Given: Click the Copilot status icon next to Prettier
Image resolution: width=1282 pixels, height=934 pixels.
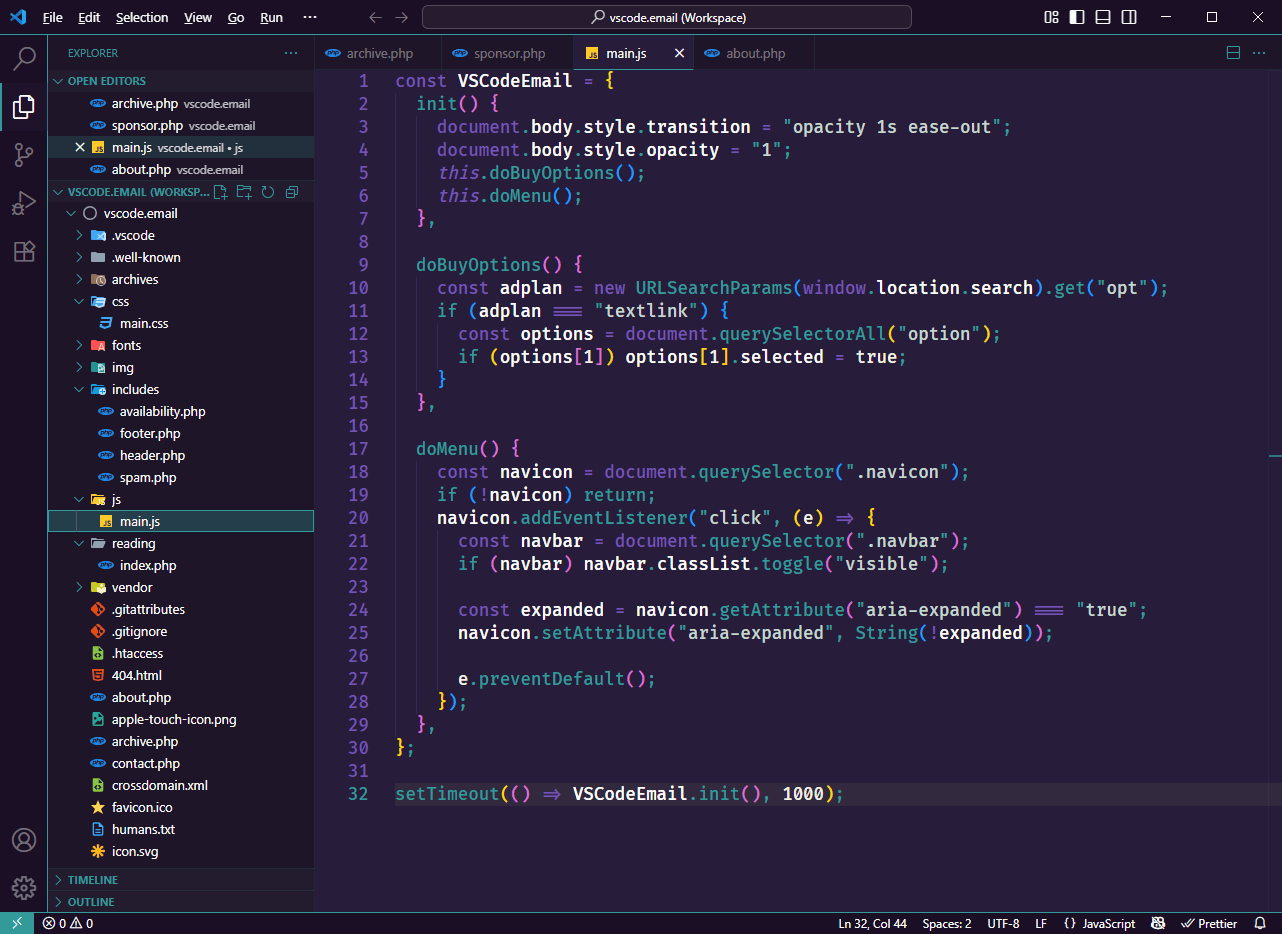Looking at the screenshot, I should [x=1158, y=923].
